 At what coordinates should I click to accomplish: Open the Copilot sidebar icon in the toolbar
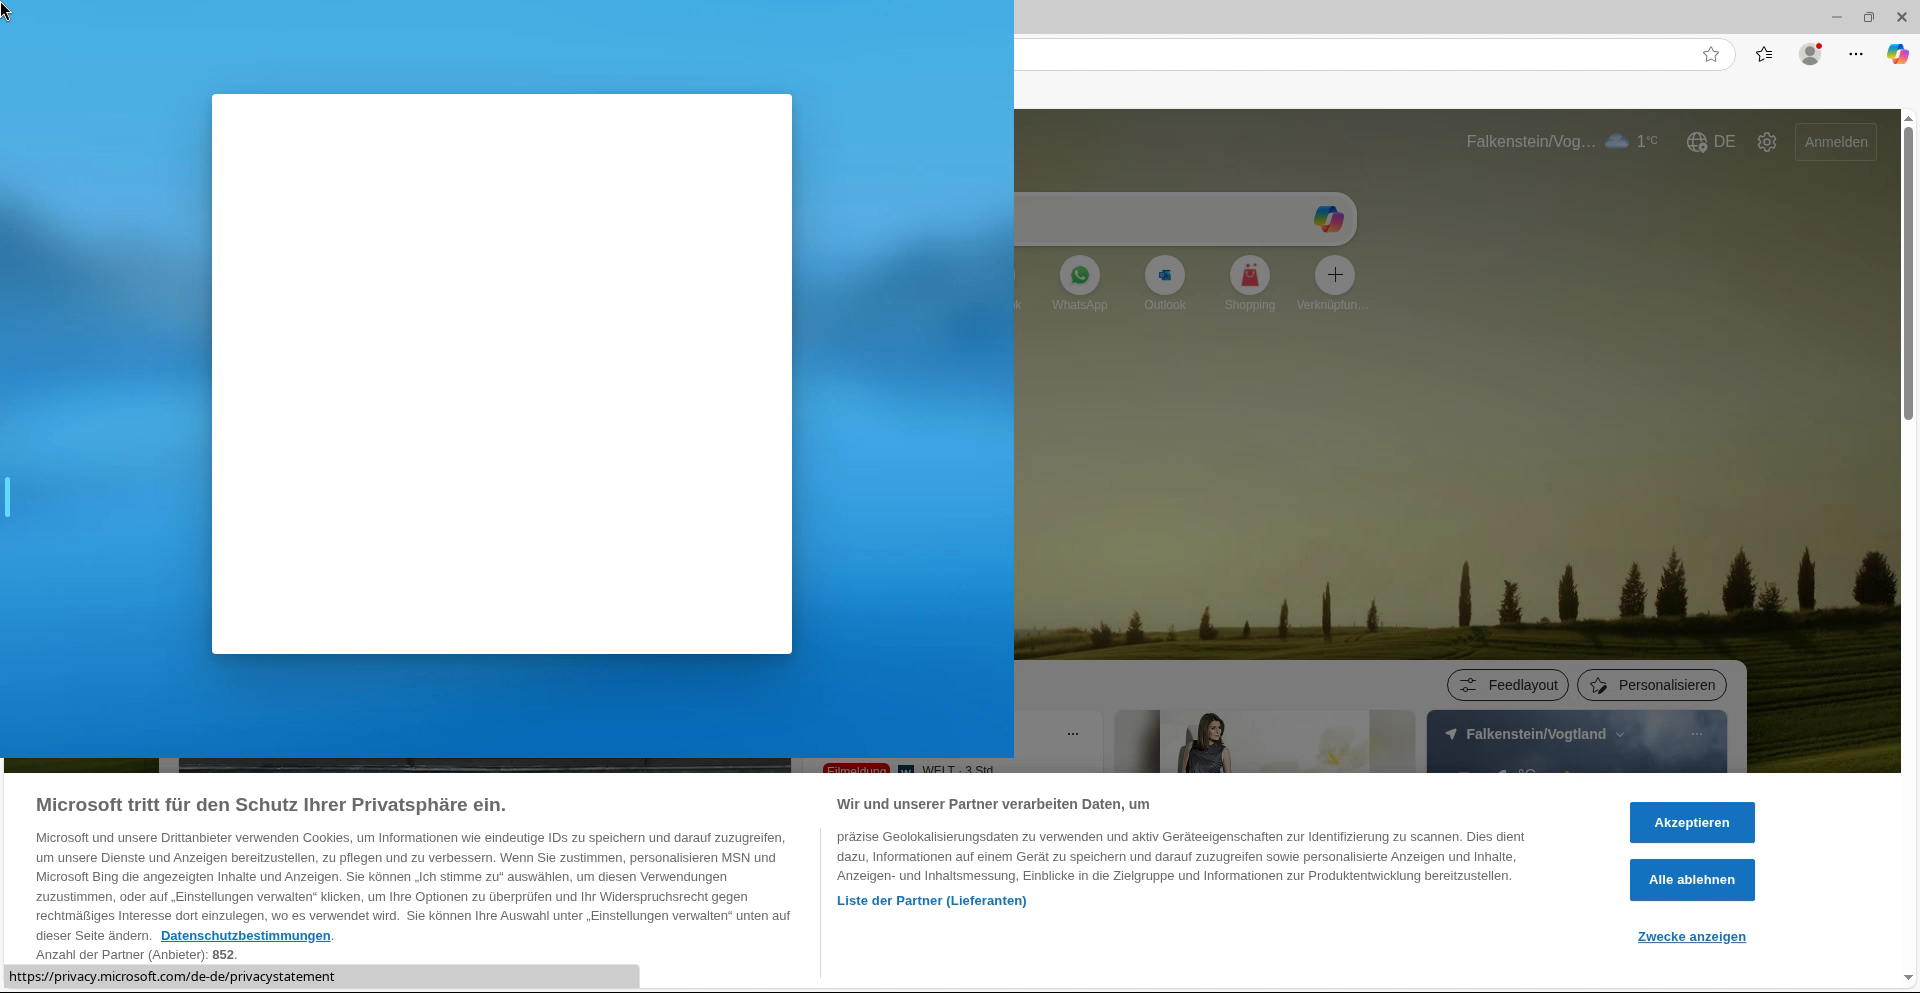click(1897, 55)
